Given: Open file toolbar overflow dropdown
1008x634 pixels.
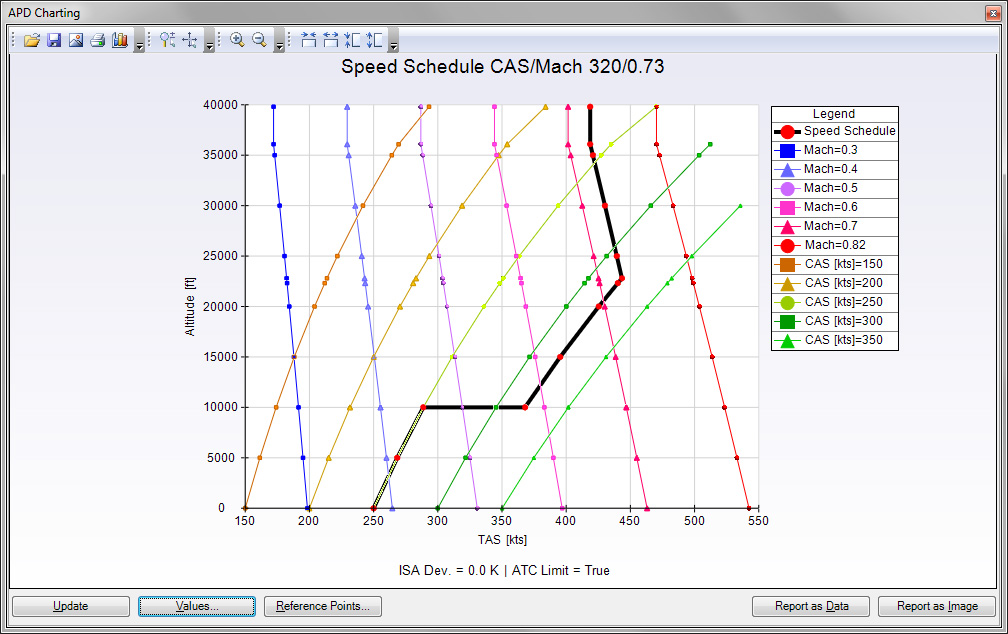Looking at the screenshot, I should (139, 41).
